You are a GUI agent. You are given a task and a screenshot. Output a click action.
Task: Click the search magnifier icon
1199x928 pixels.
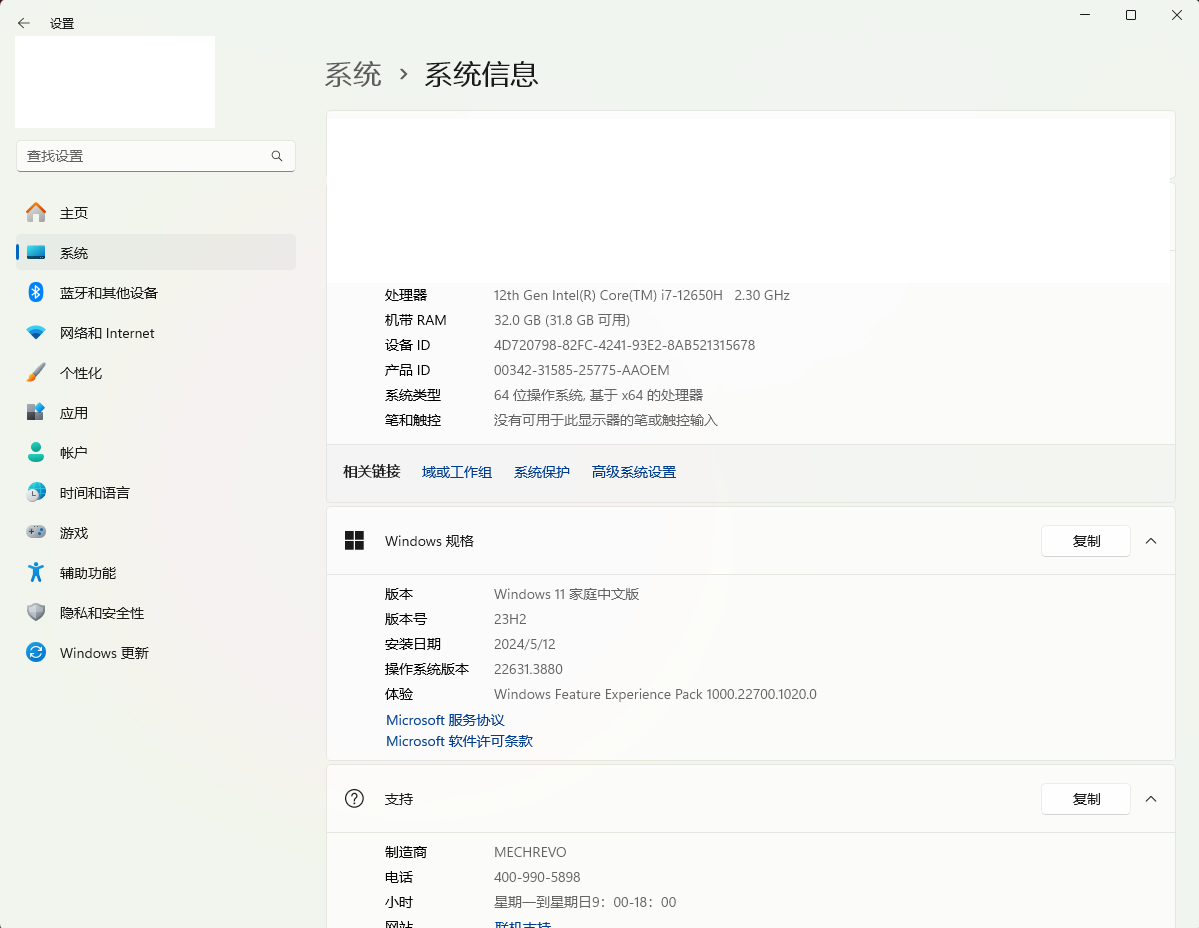277,156
